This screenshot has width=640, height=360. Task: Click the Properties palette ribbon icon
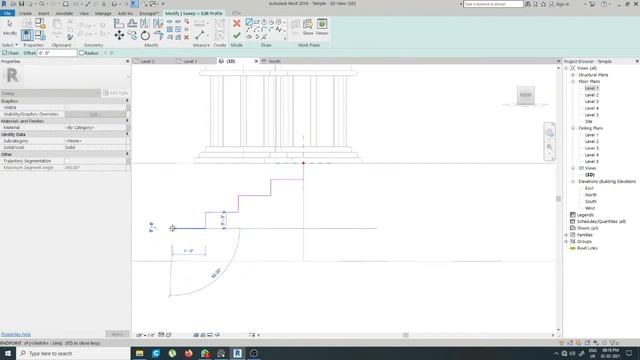[x=27, y=35]
